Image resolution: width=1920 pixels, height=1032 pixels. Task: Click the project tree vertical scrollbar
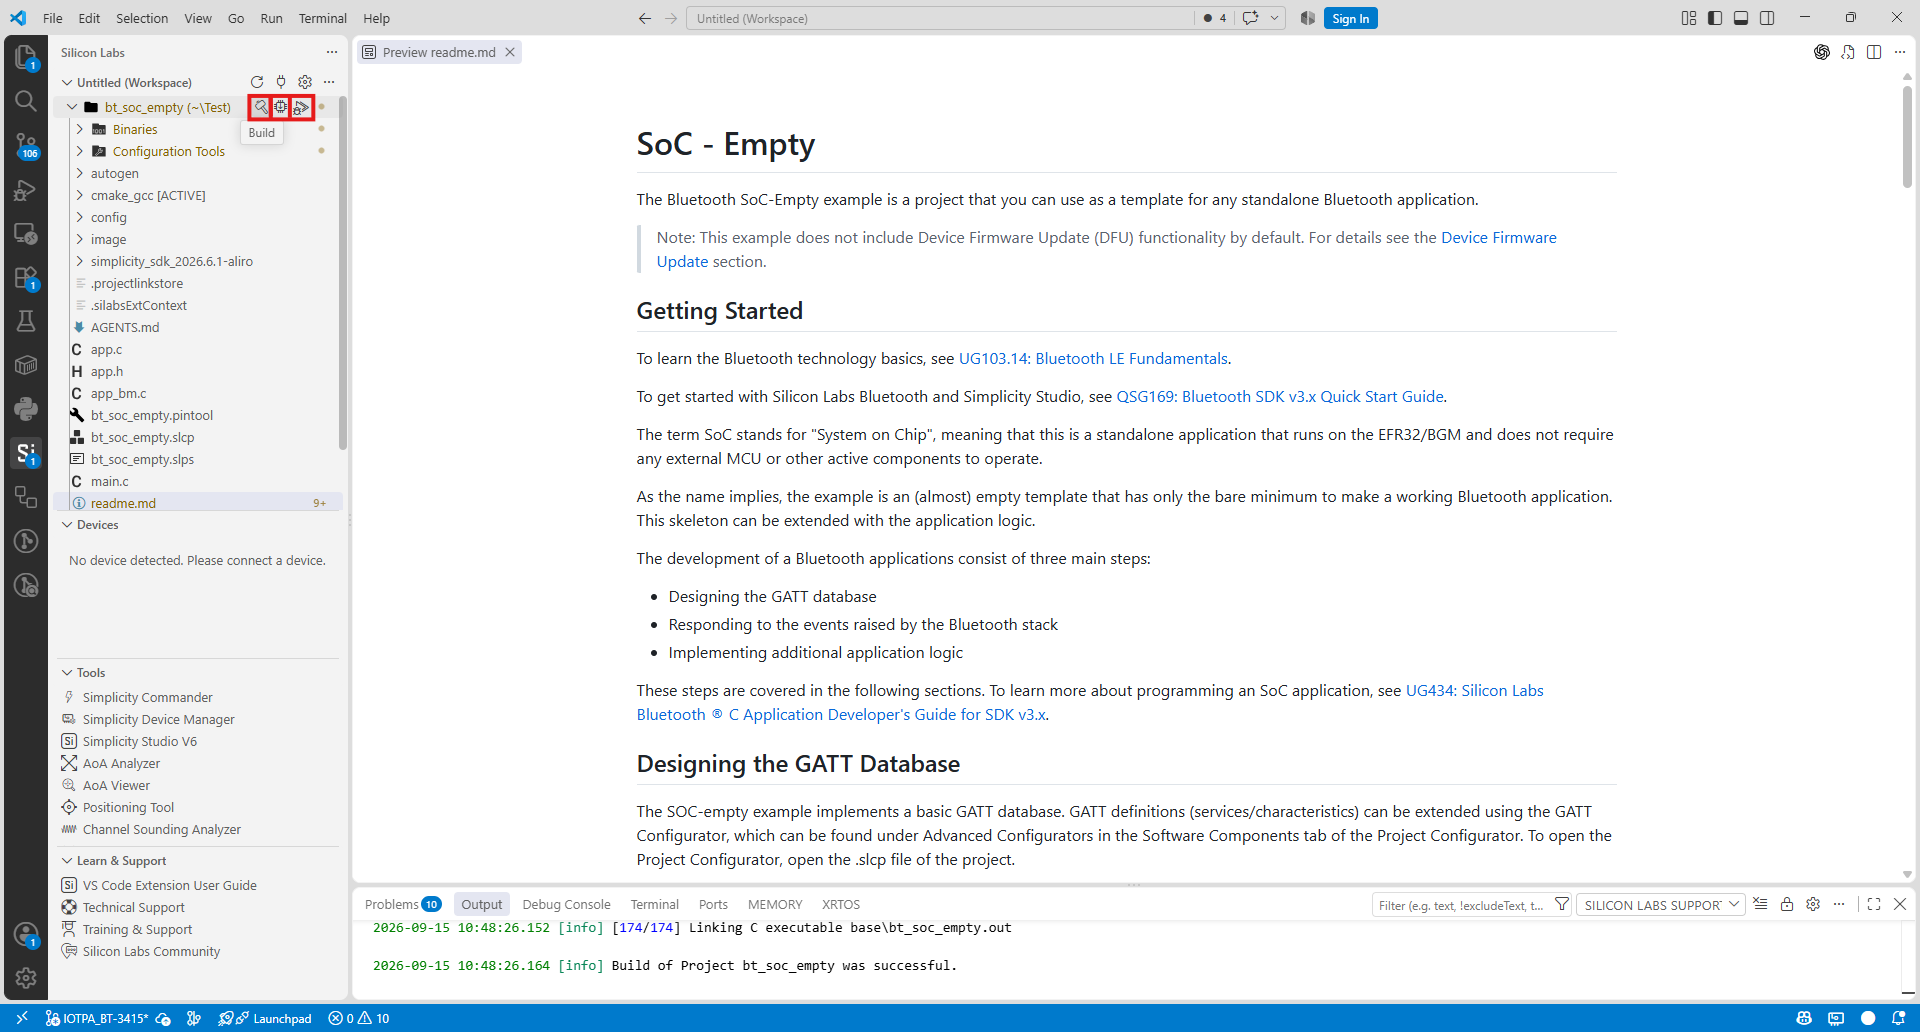[x=343, y=272]
